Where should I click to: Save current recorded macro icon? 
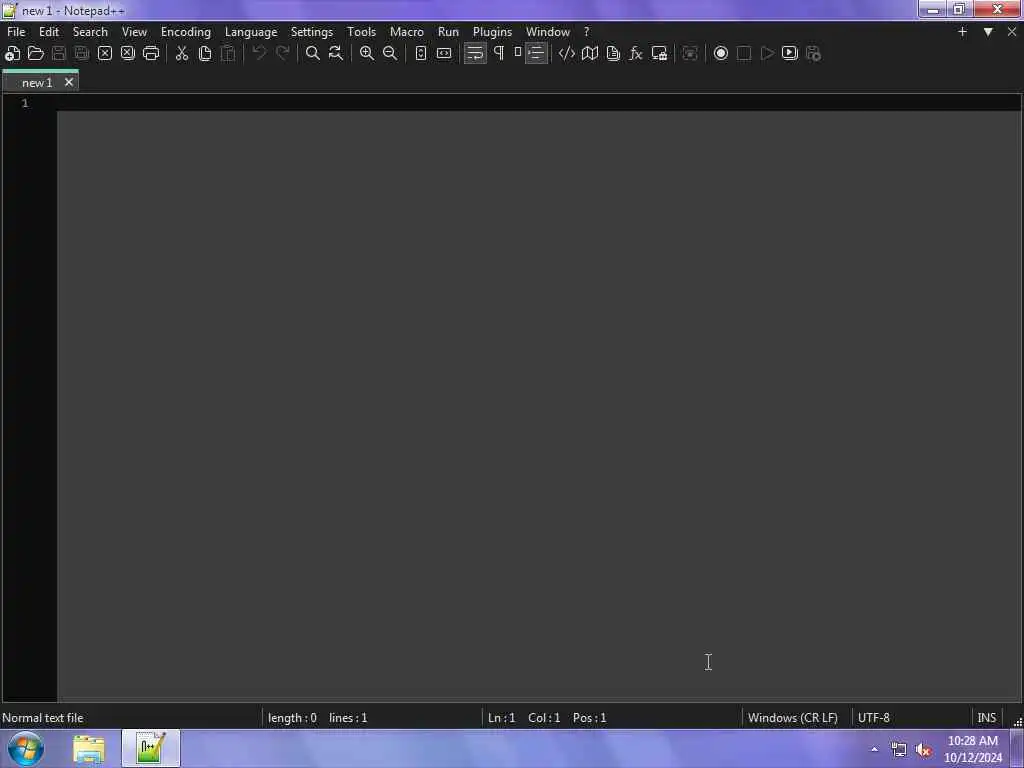pos(813,54)
